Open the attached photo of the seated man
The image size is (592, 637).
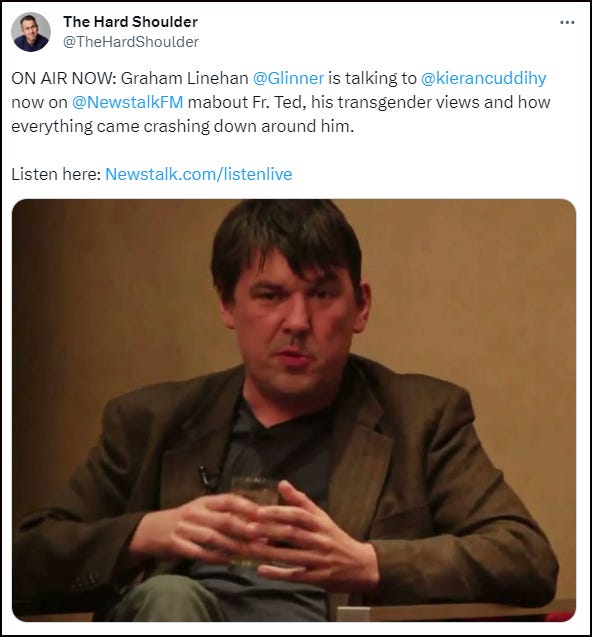[x=294, y=410]
